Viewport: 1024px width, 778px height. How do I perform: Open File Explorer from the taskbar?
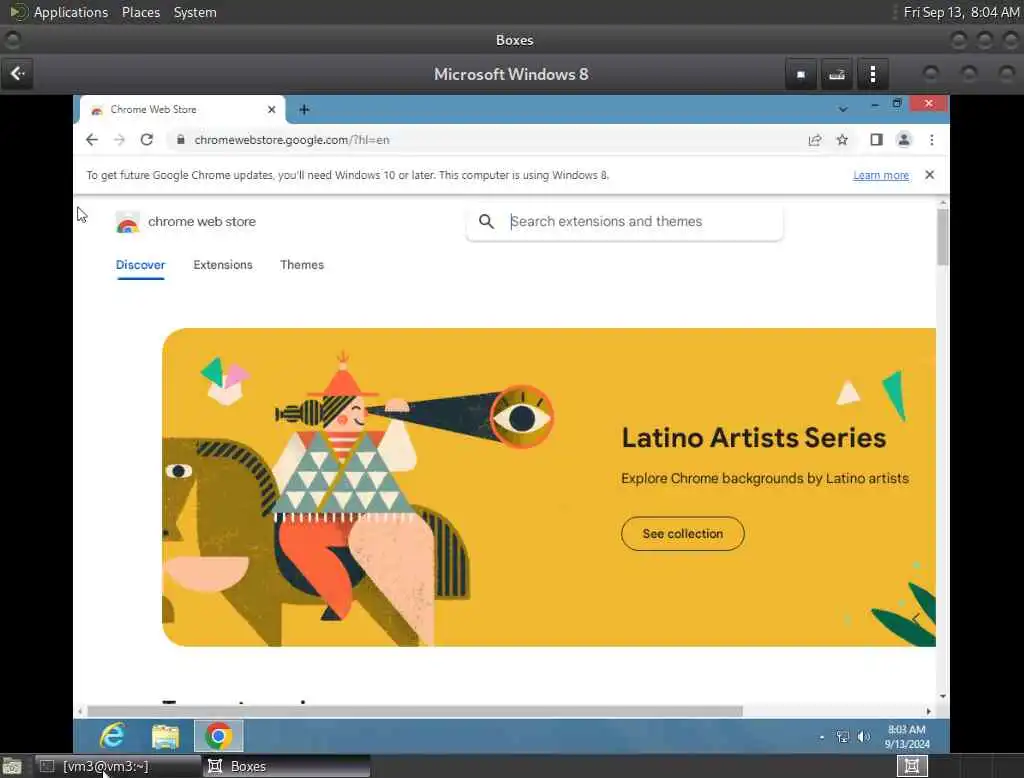pos(165,736)
